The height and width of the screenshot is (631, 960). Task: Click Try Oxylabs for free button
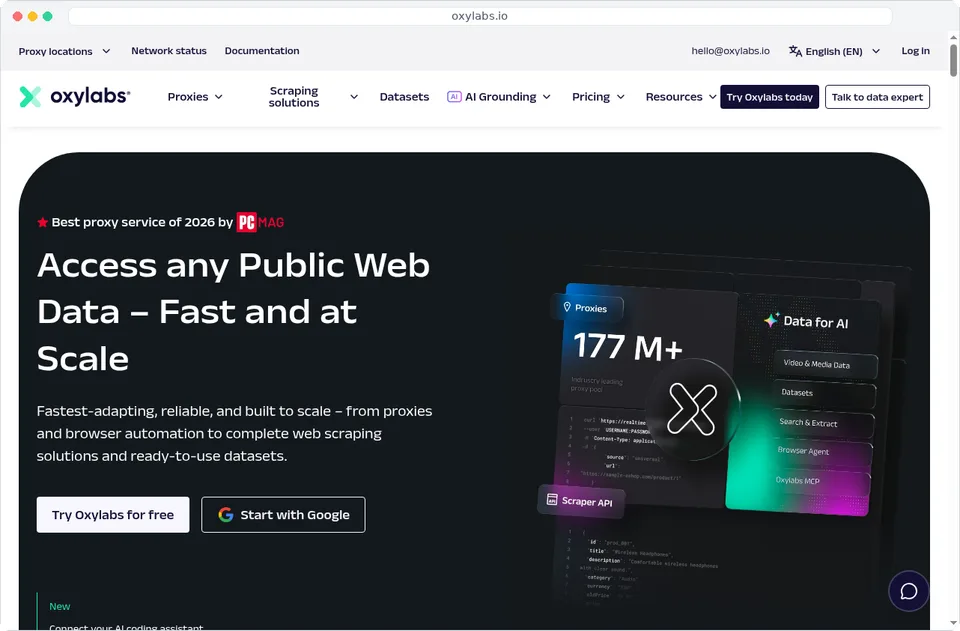pyautogui.click(x=113, y=515)
